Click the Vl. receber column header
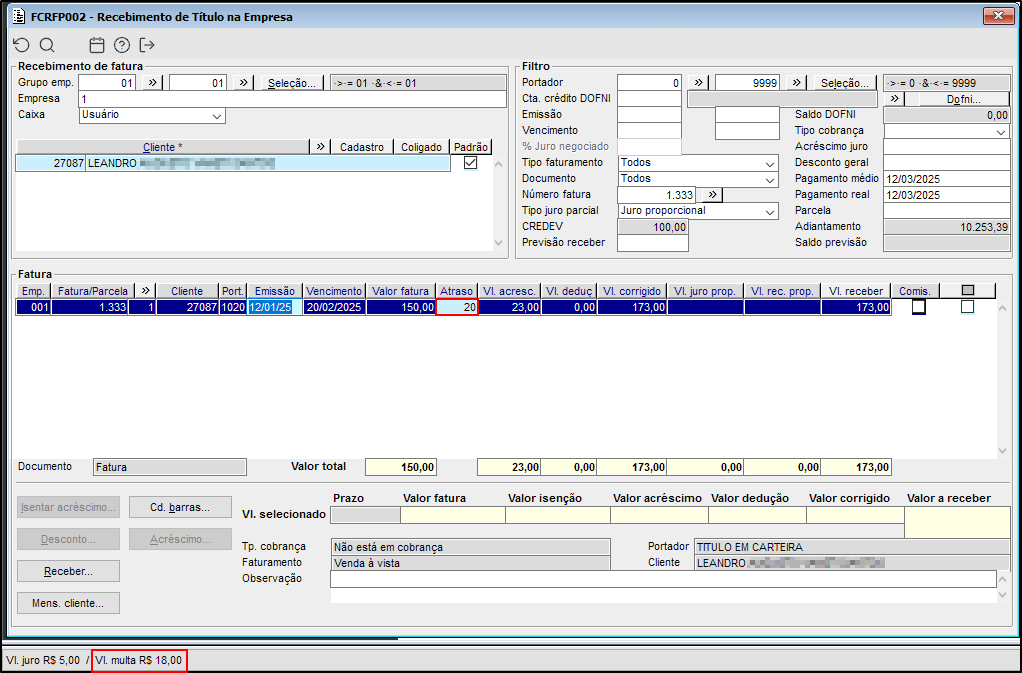 856,291
